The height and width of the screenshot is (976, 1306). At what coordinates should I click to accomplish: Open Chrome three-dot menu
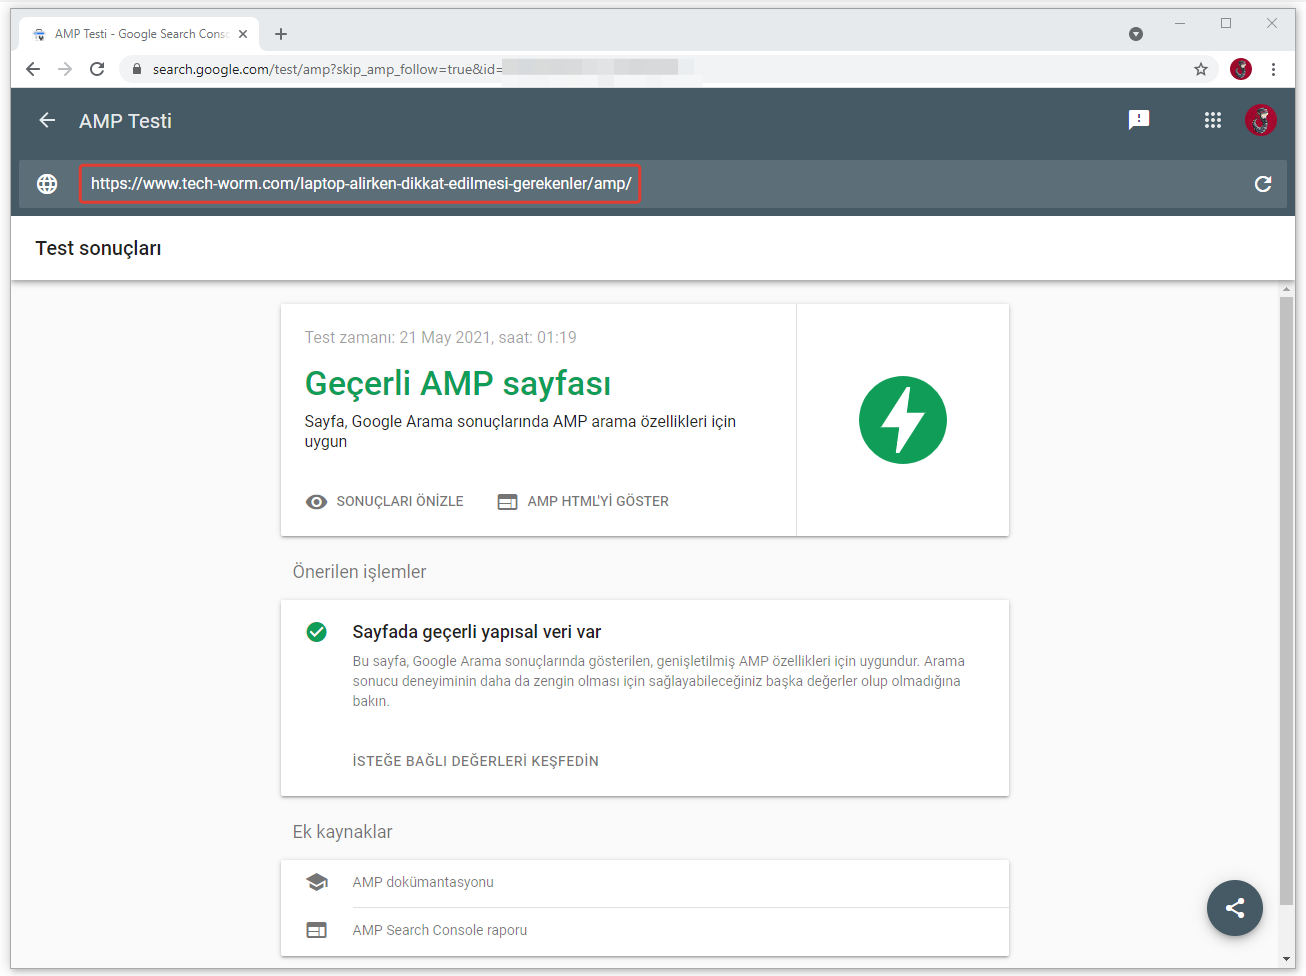tap(1273, 69)
